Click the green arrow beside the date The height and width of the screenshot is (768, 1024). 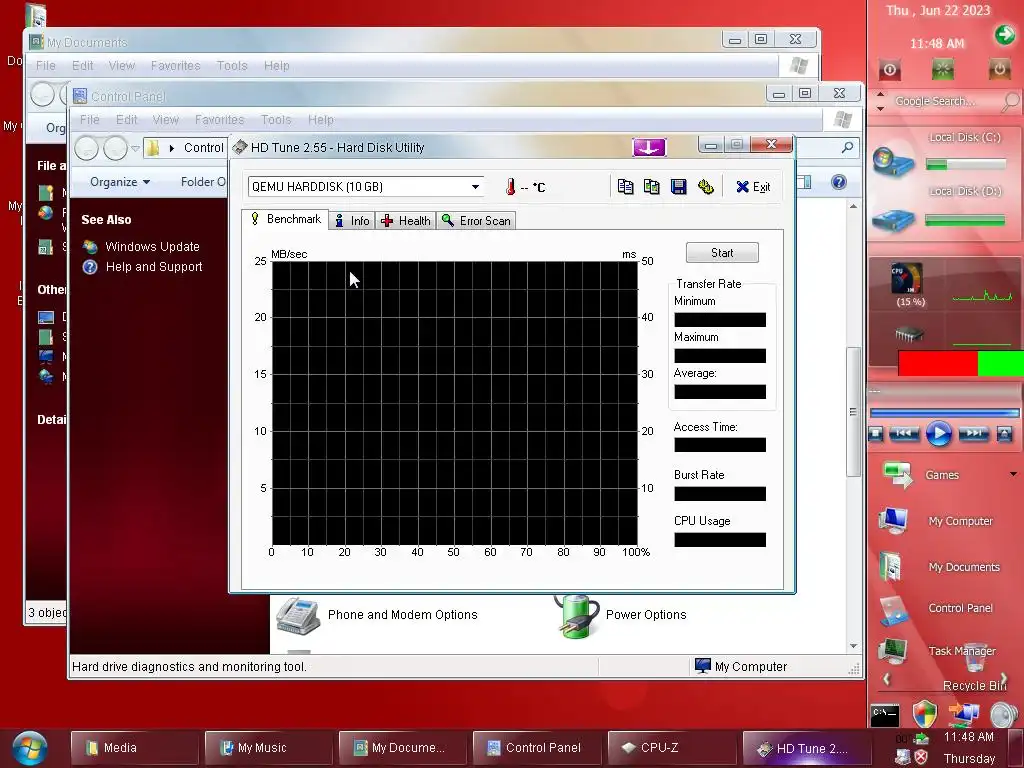point(1004,34)
